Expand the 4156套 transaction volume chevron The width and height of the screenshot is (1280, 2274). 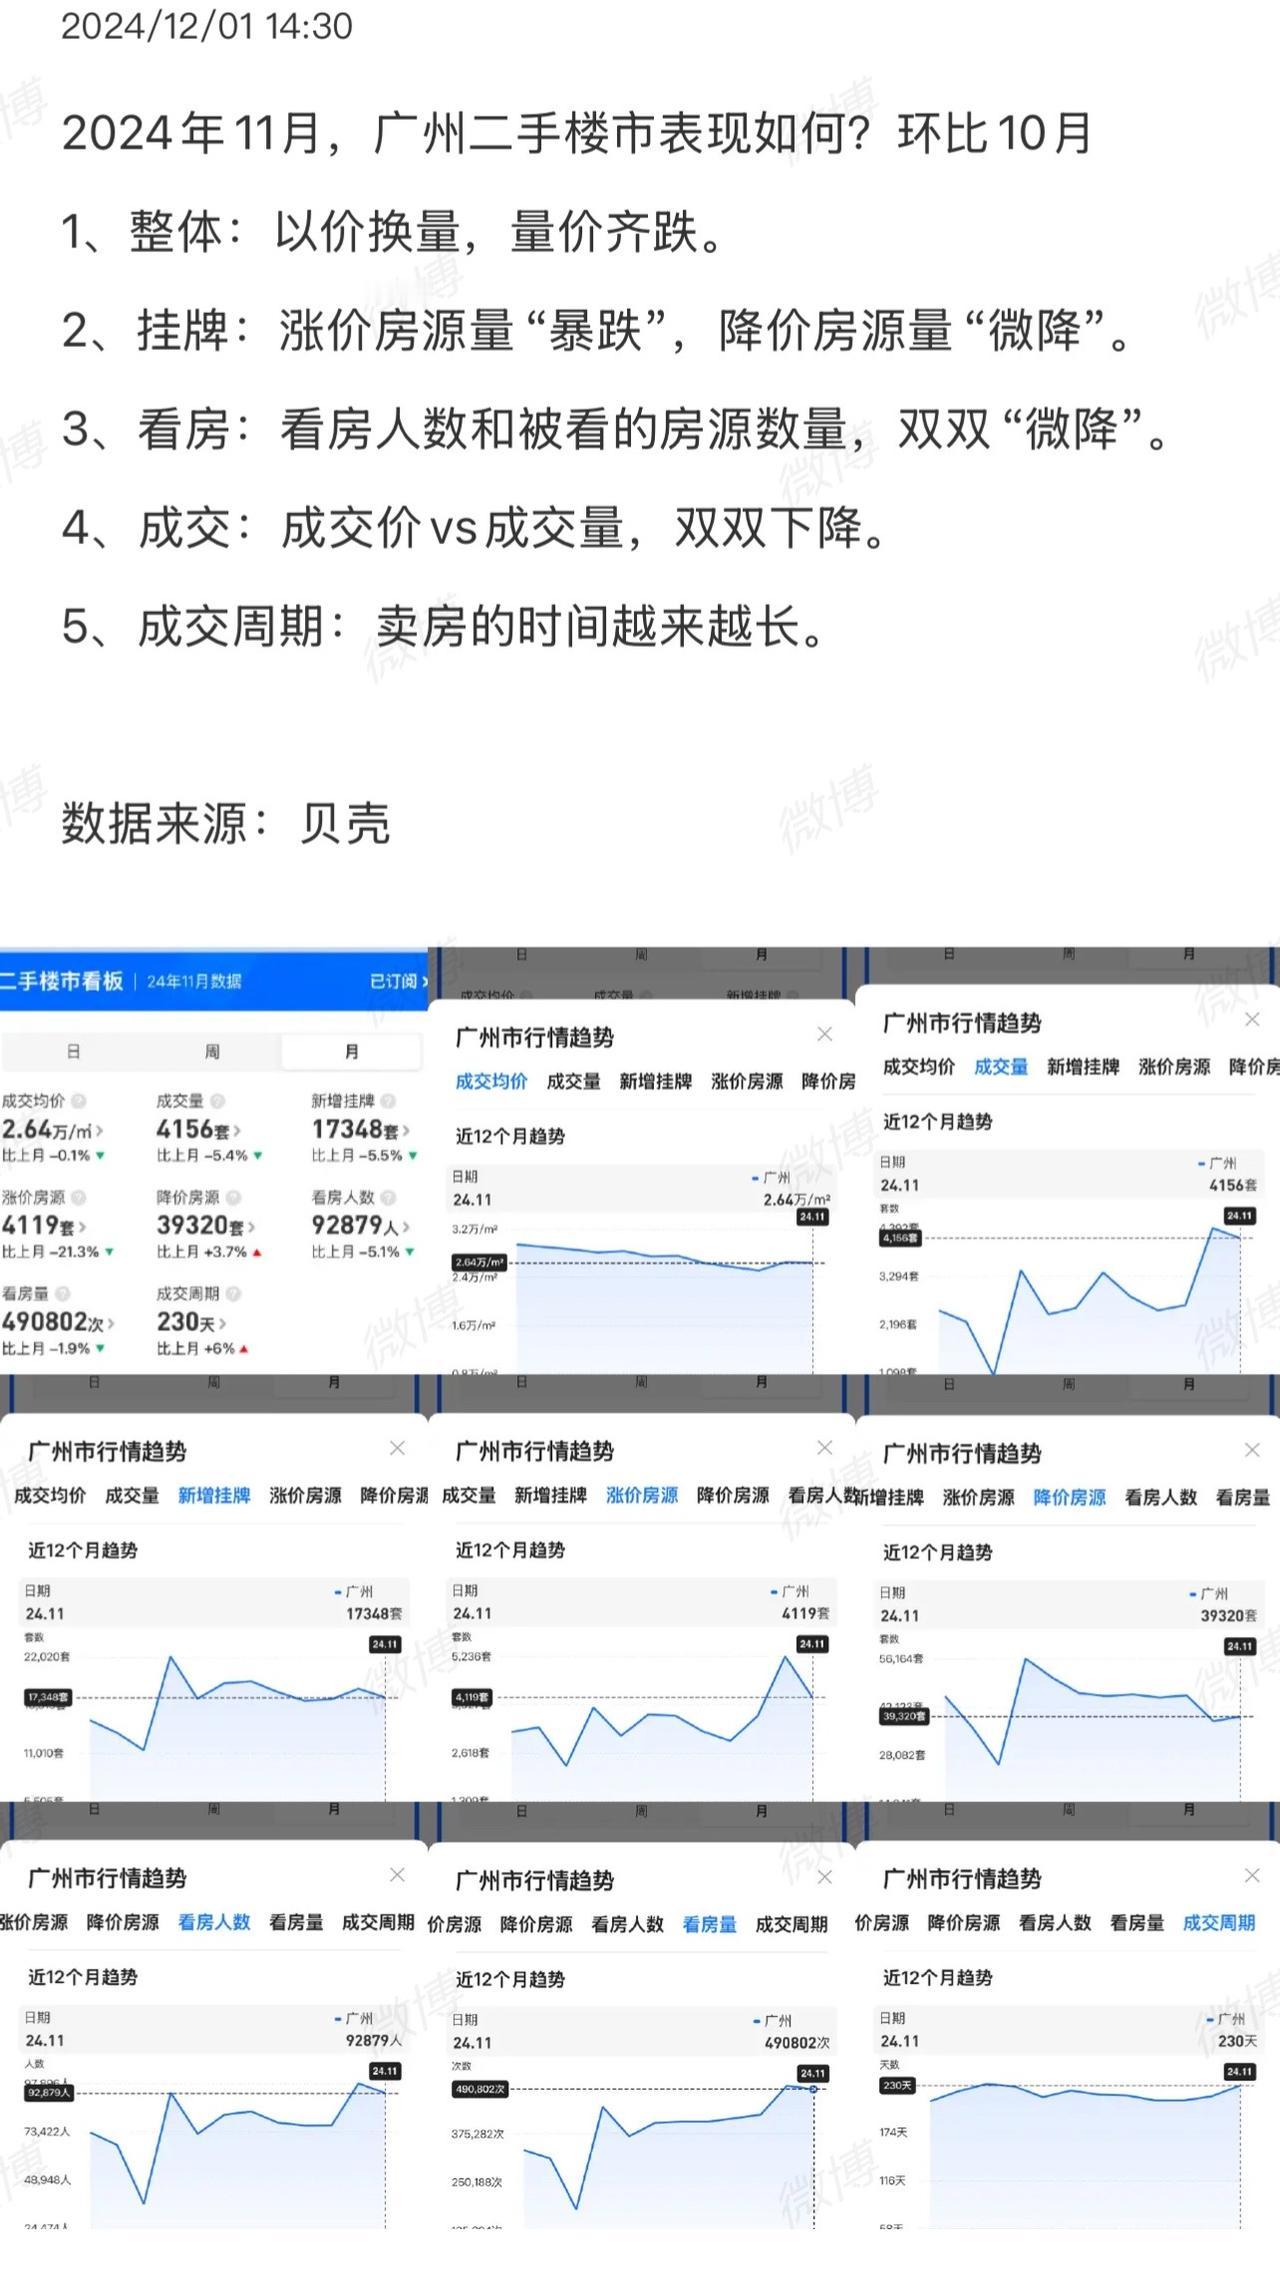[x=239, y=1131]
